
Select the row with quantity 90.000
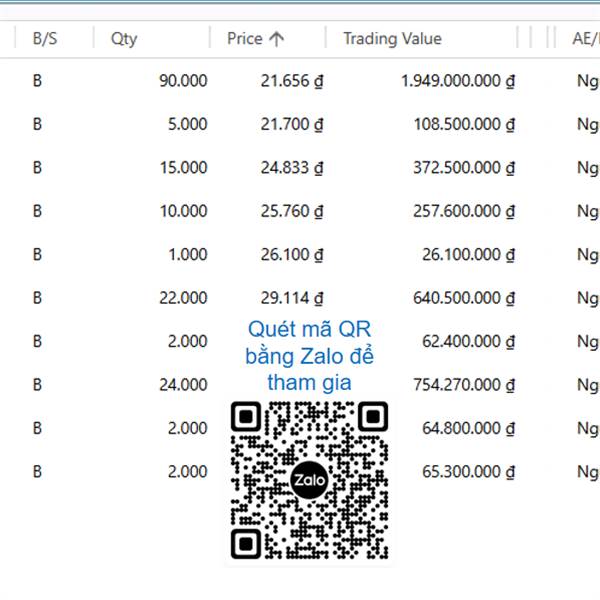[300, 81]
